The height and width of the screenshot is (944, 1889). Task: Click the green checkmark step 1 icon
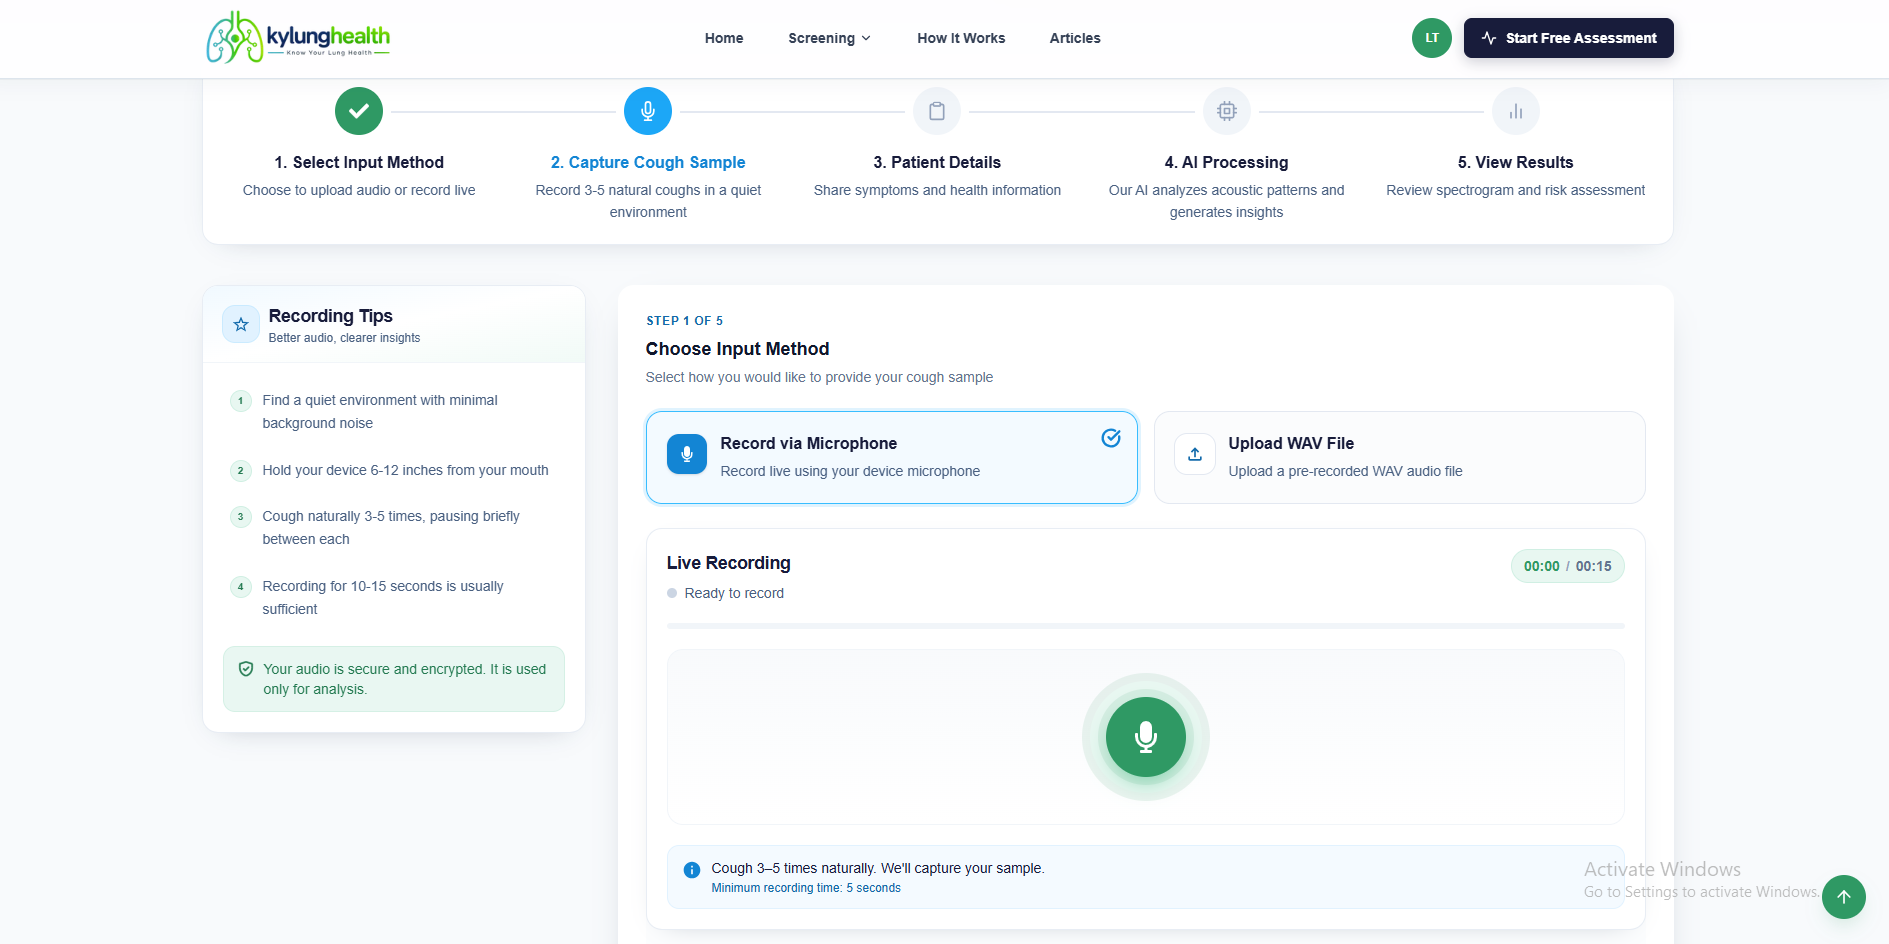359,111
